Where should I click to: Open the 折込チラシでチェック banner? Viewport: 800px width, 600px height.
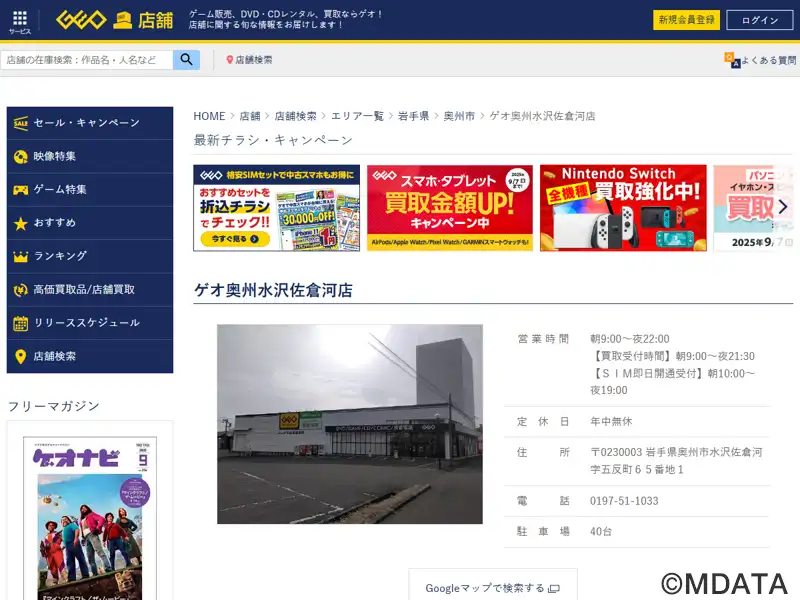[277, 208]
